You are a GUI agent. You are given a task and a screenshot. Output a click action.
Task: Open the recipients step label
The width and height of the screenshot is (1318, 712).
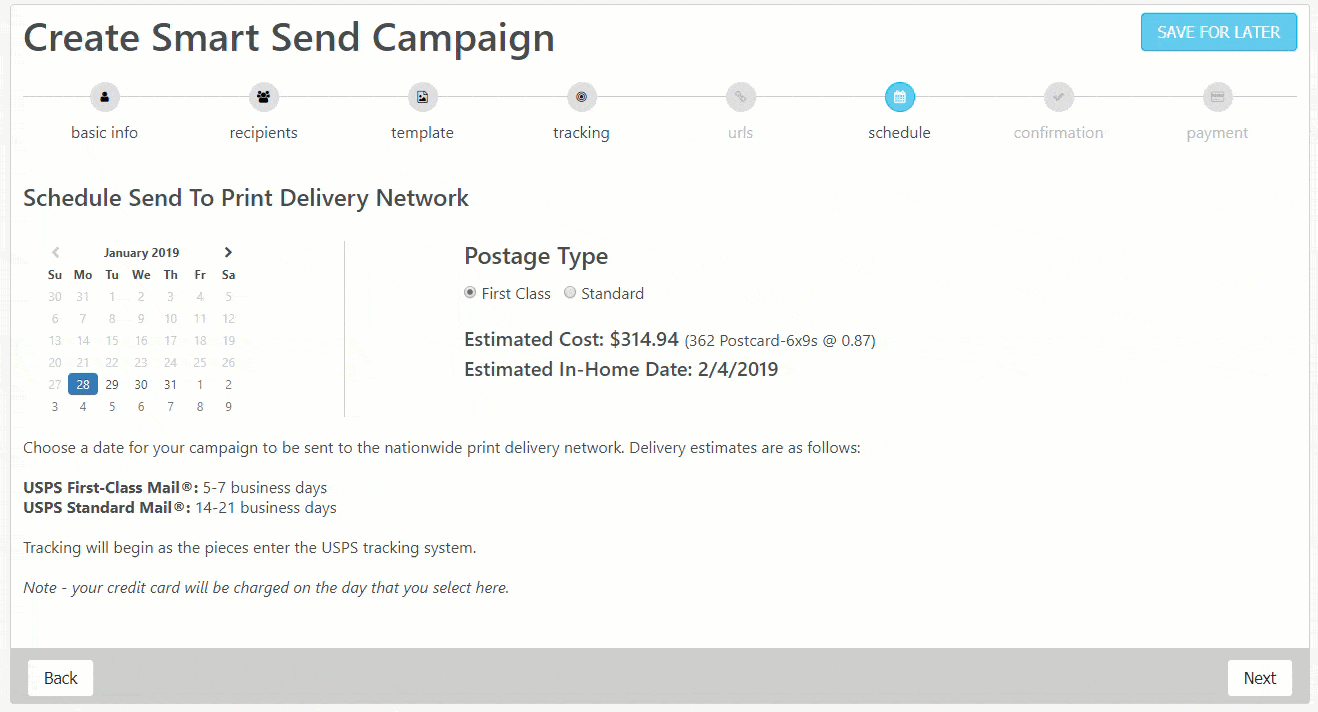(263, 133)
